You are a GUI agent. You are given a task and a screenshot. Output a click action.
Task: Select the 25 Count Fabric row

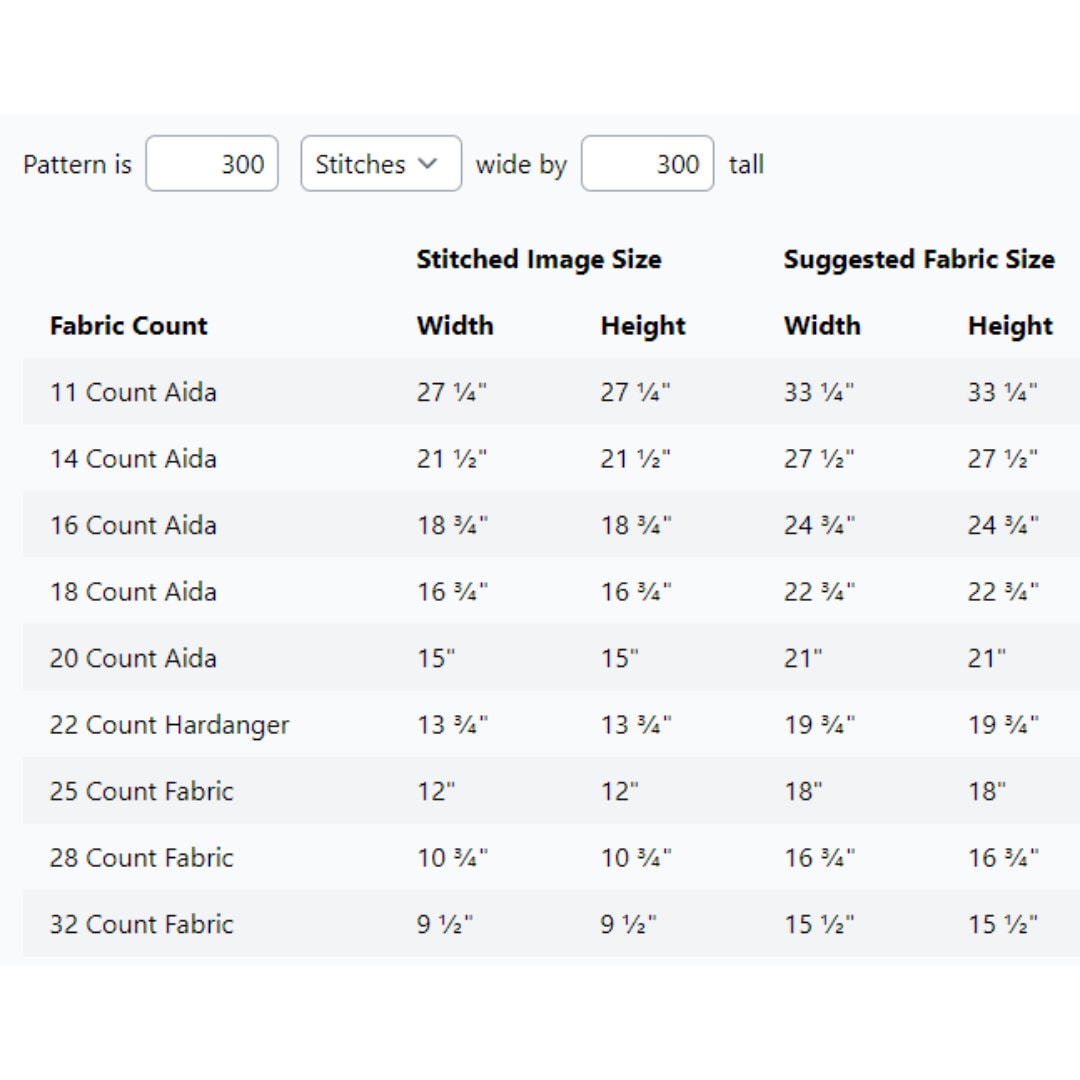[551, 790]
